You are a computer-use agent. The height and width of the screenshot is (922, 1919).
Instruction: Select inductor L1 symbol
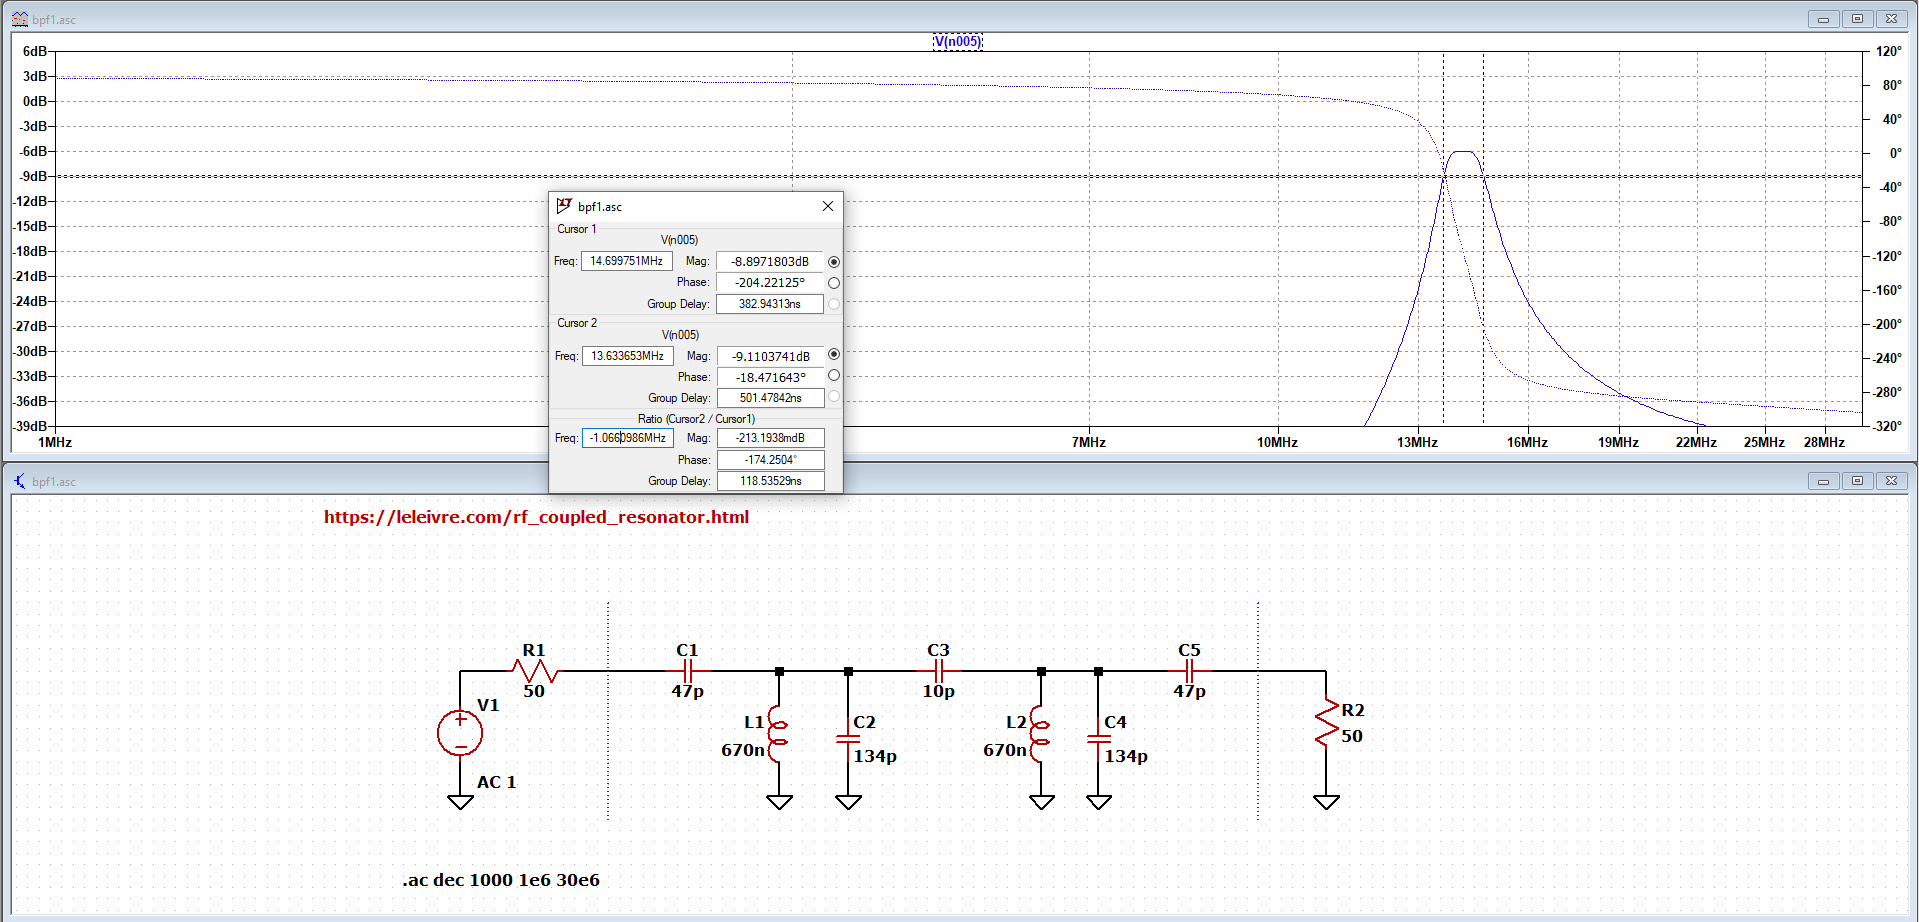(778, 733)
